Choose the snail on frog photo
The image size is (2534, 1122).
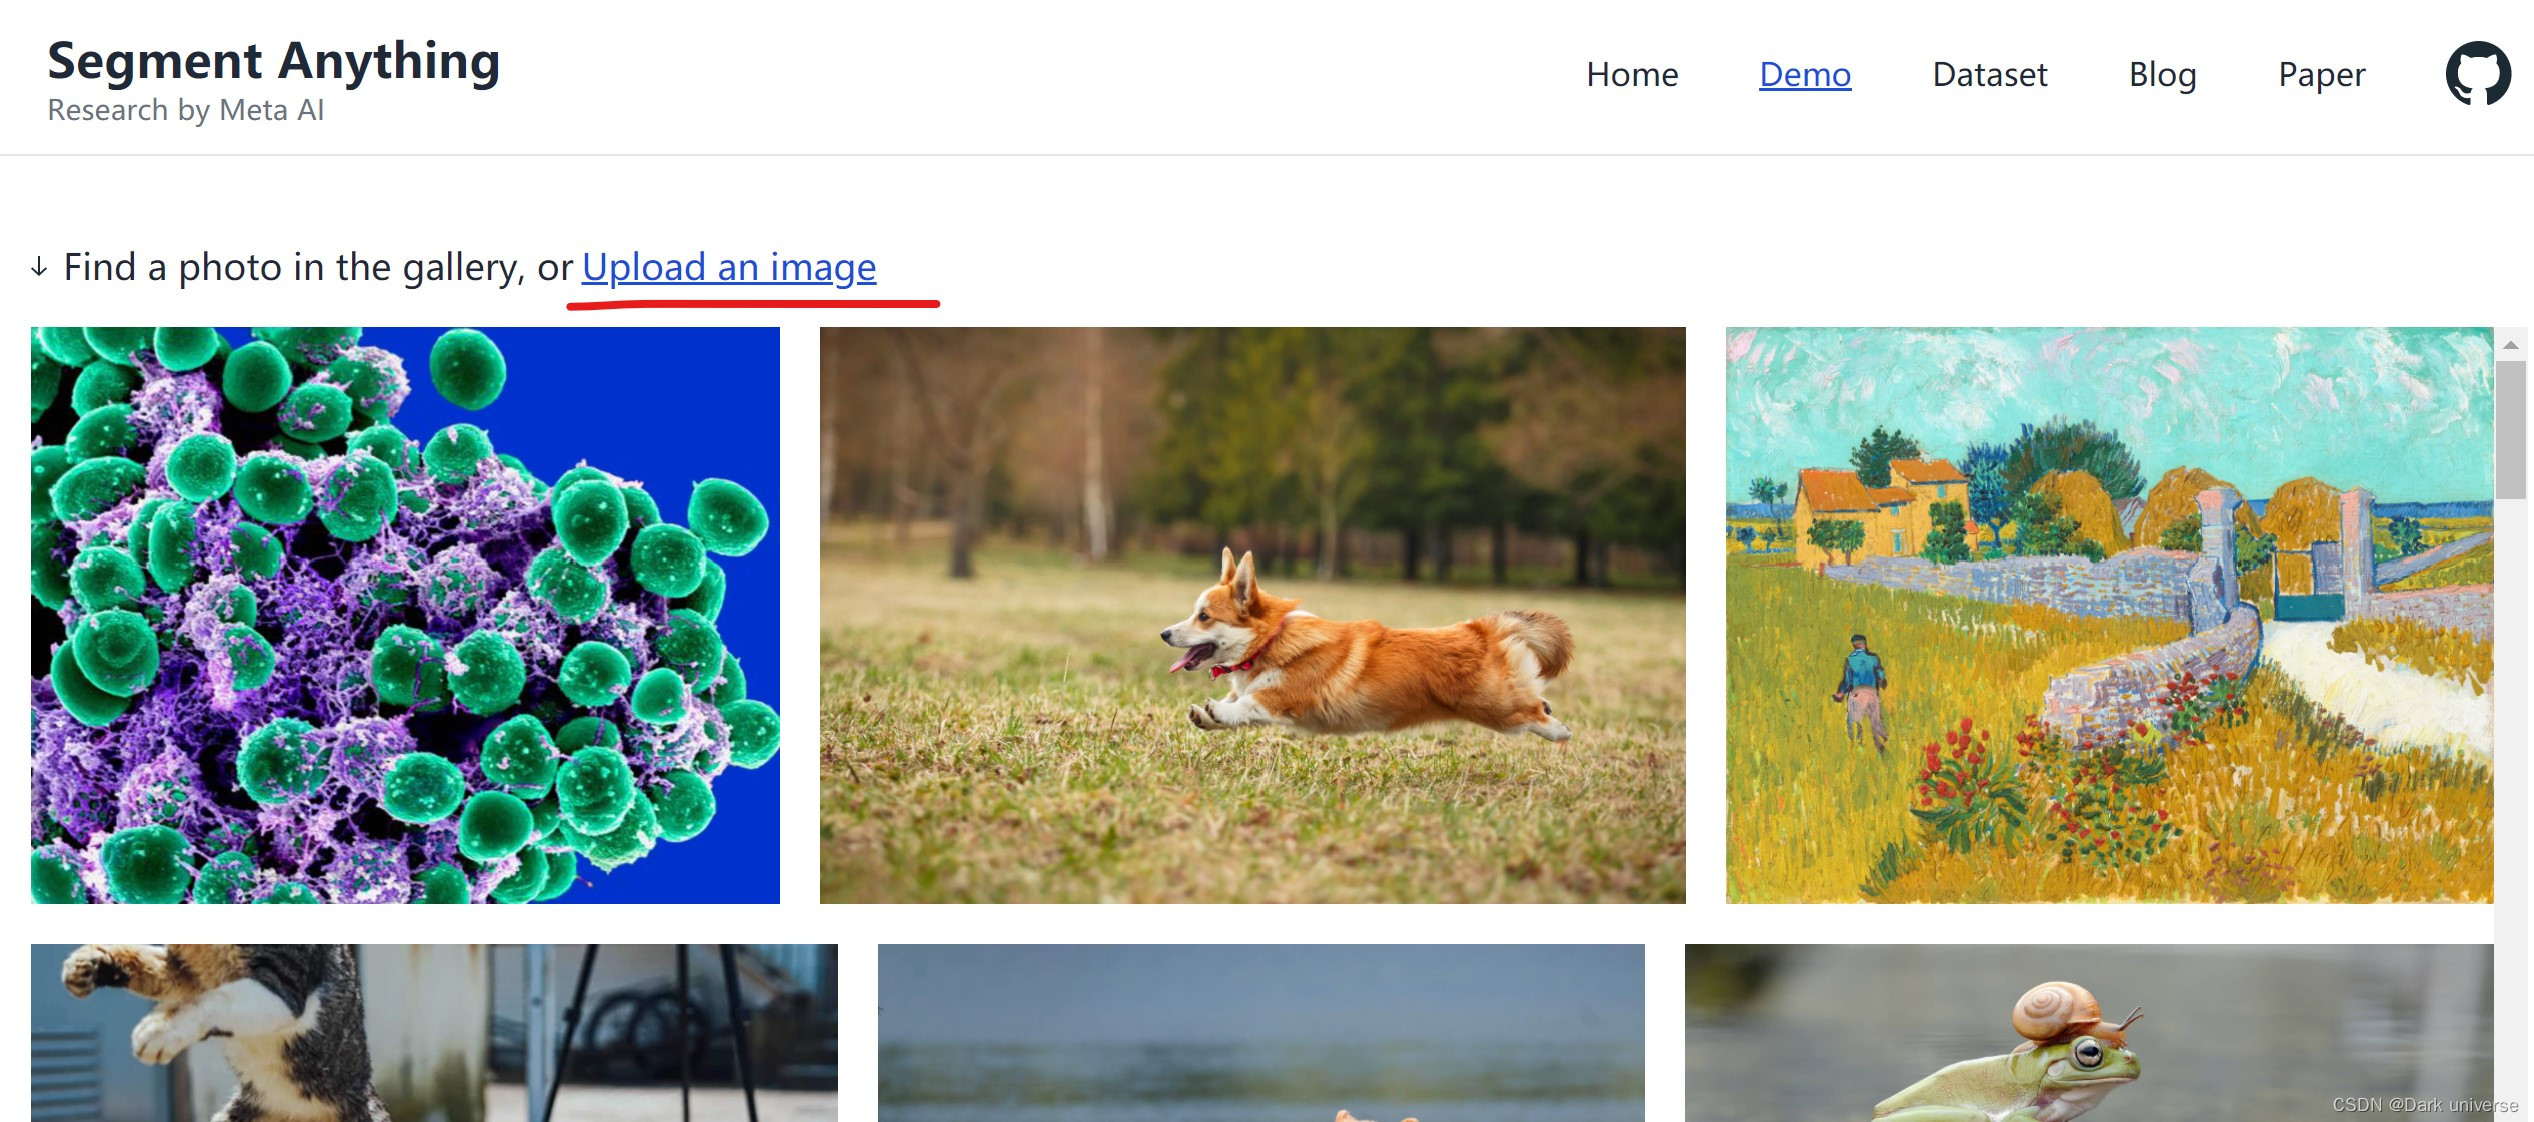coord(2088,1032)
